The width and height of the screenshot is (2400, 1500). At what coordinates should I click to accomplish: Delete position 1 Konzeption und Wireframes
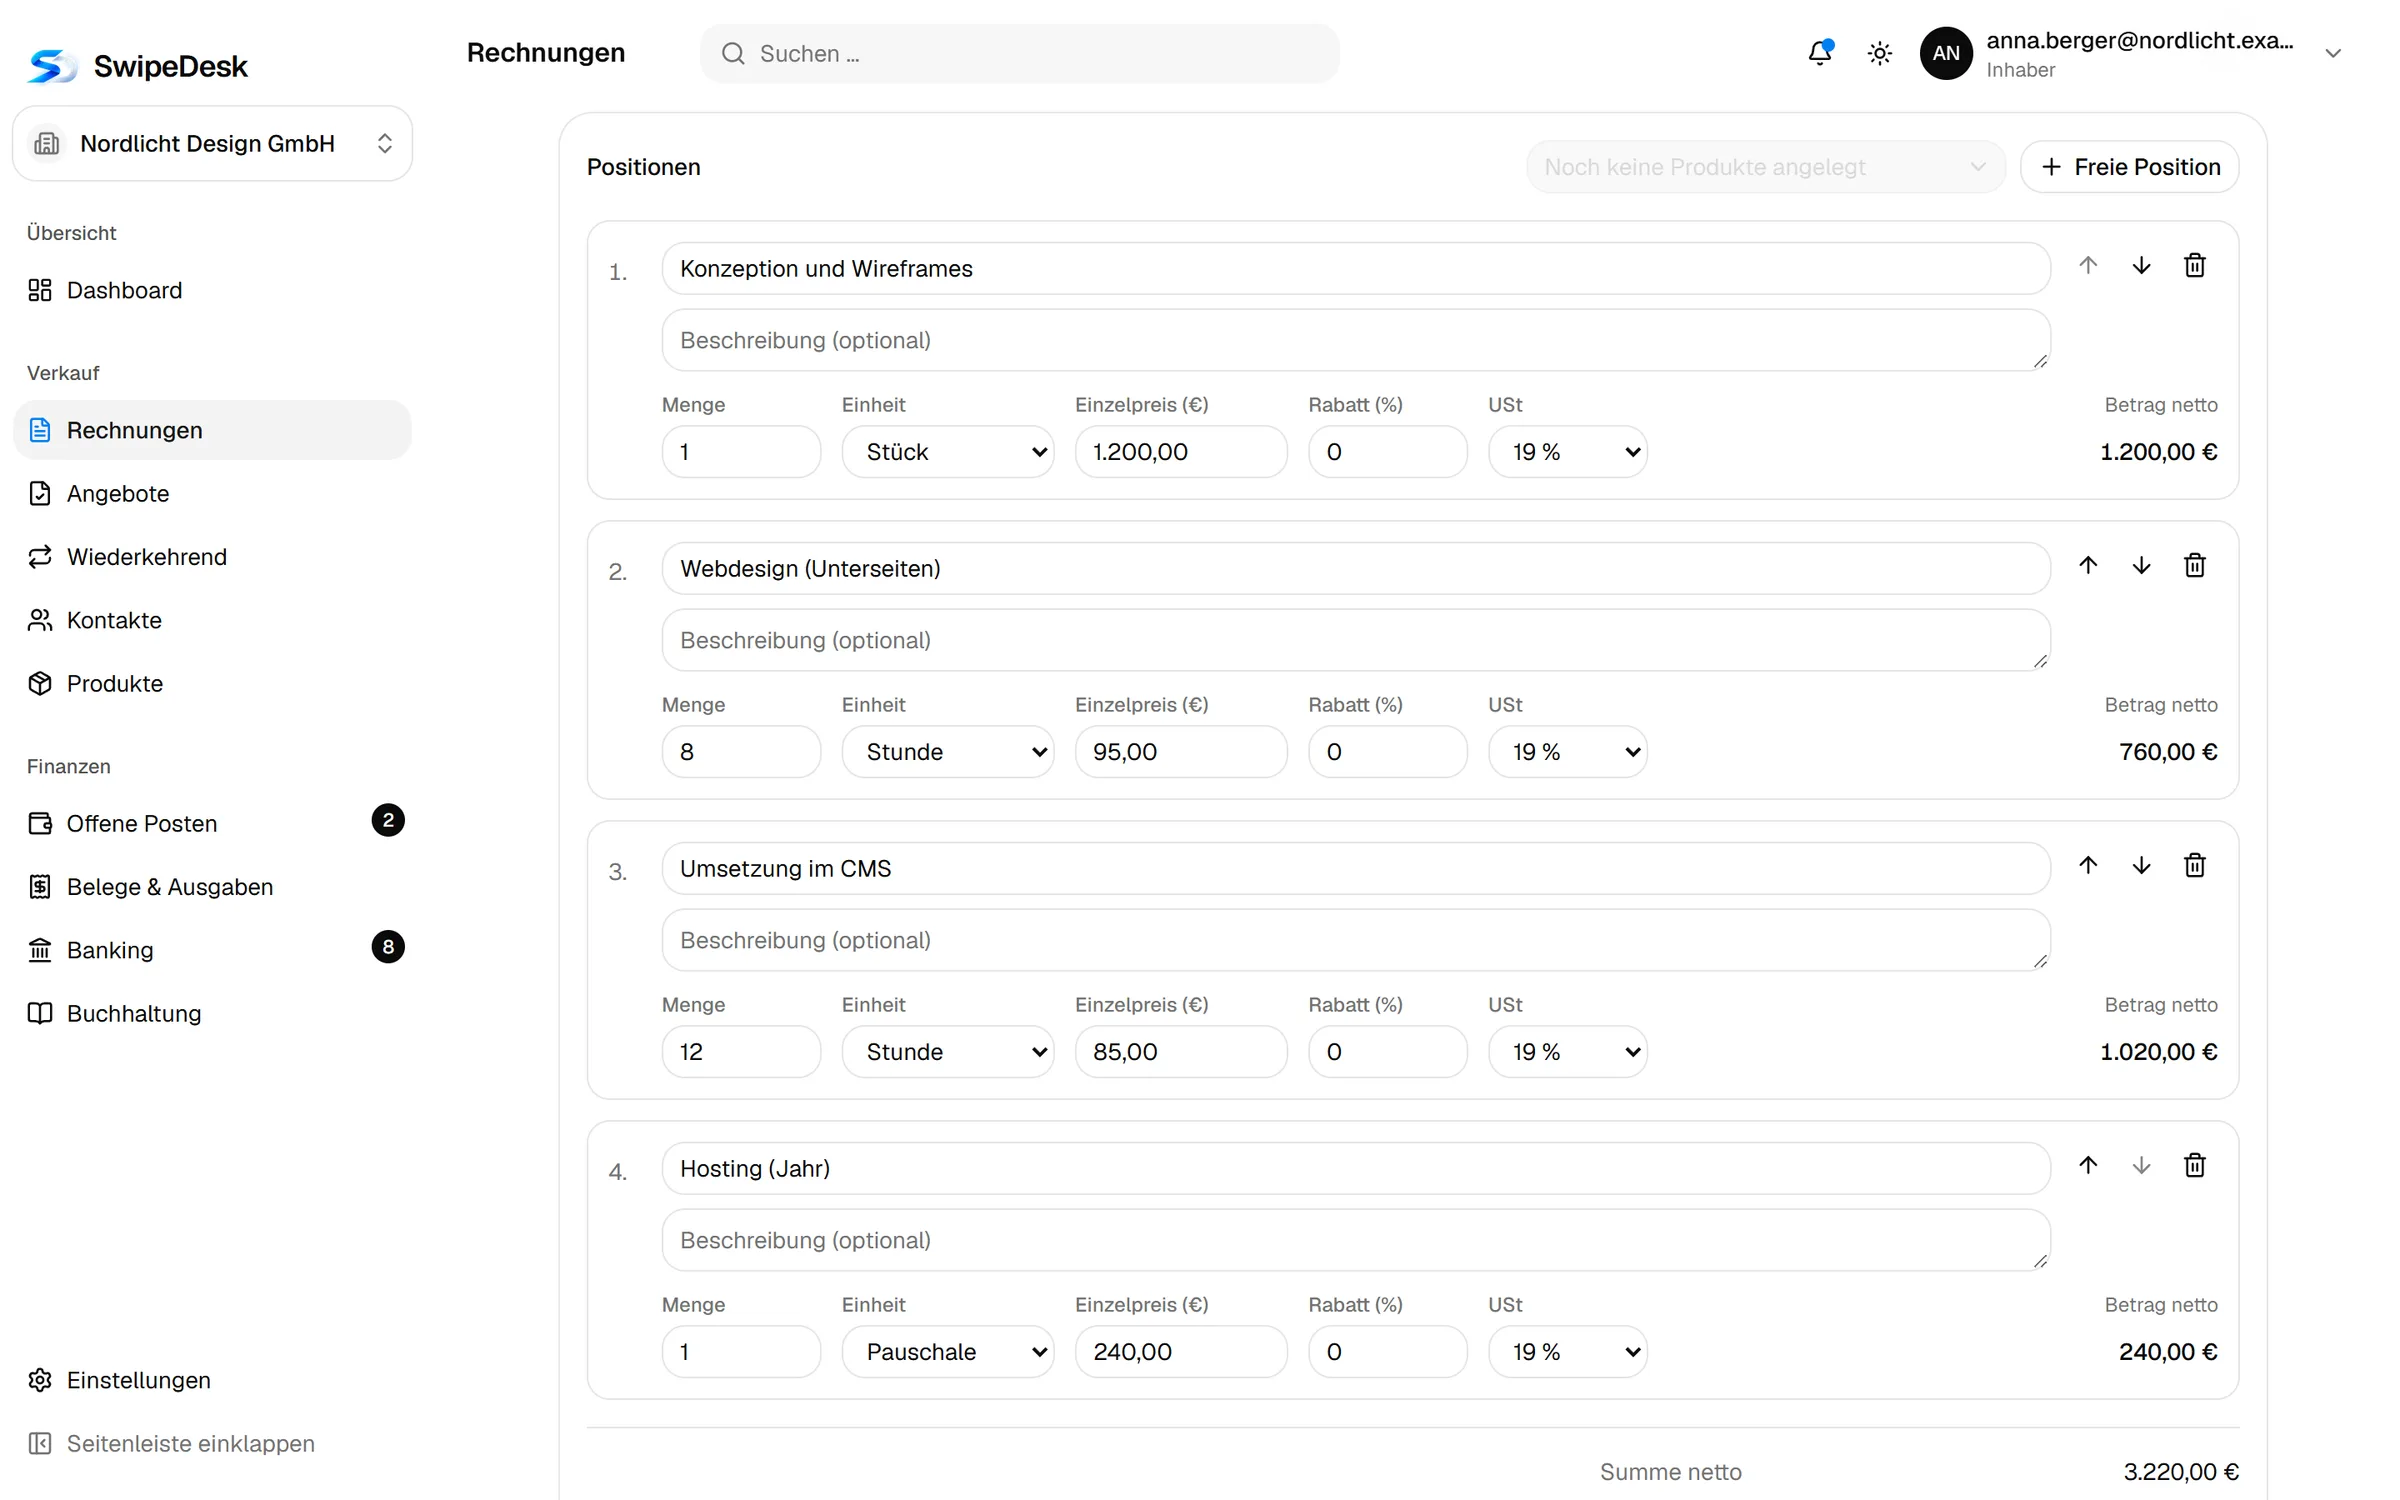pos(2195,265)
